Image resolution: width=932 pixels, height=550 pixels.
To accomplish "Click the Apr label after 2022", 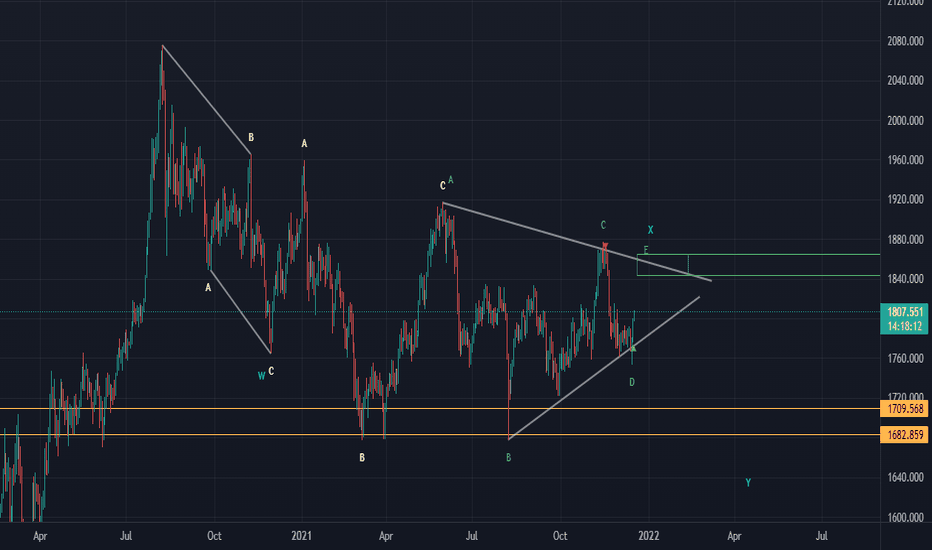I will 734,536.
